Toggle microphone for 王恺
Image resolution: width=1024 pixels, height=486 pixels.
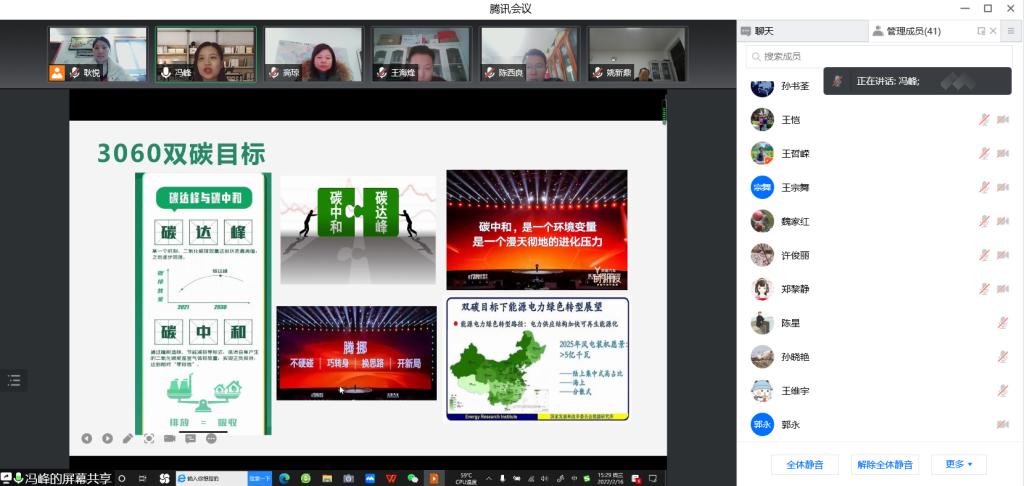click(x=984, y=120)
